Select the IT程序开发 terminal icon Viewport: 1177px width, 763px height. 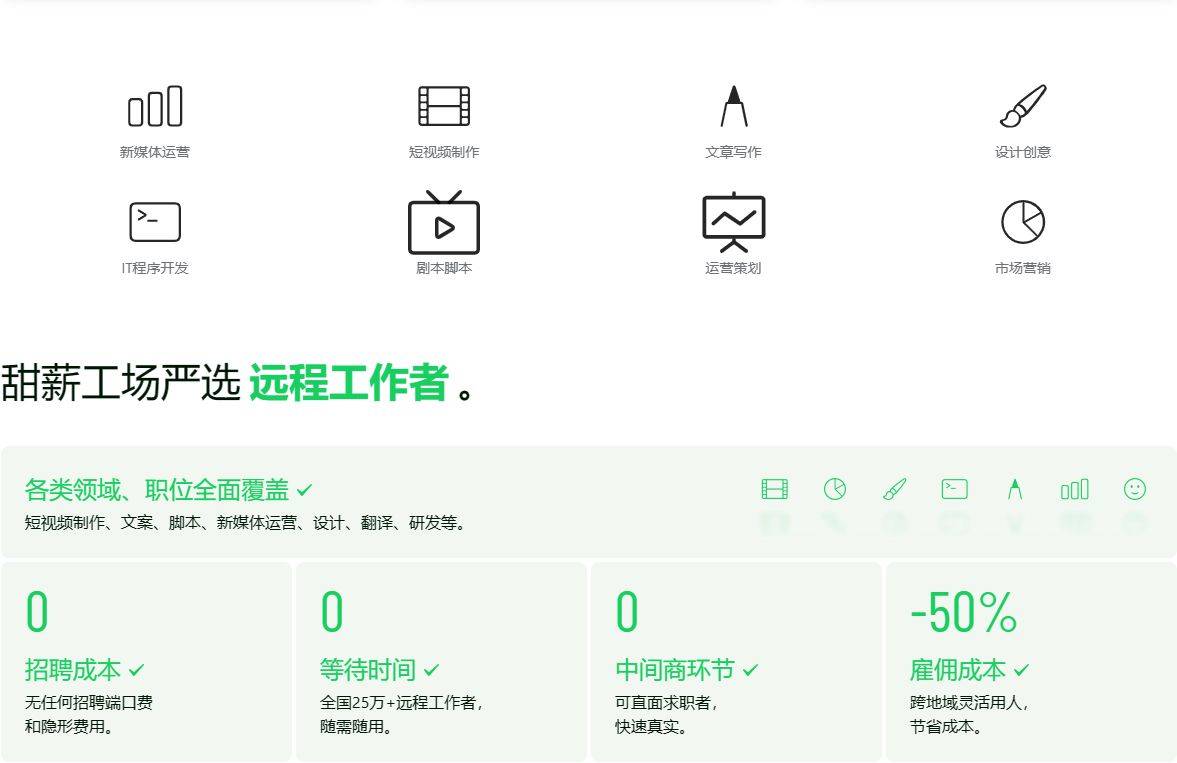(x=155, y=222)
